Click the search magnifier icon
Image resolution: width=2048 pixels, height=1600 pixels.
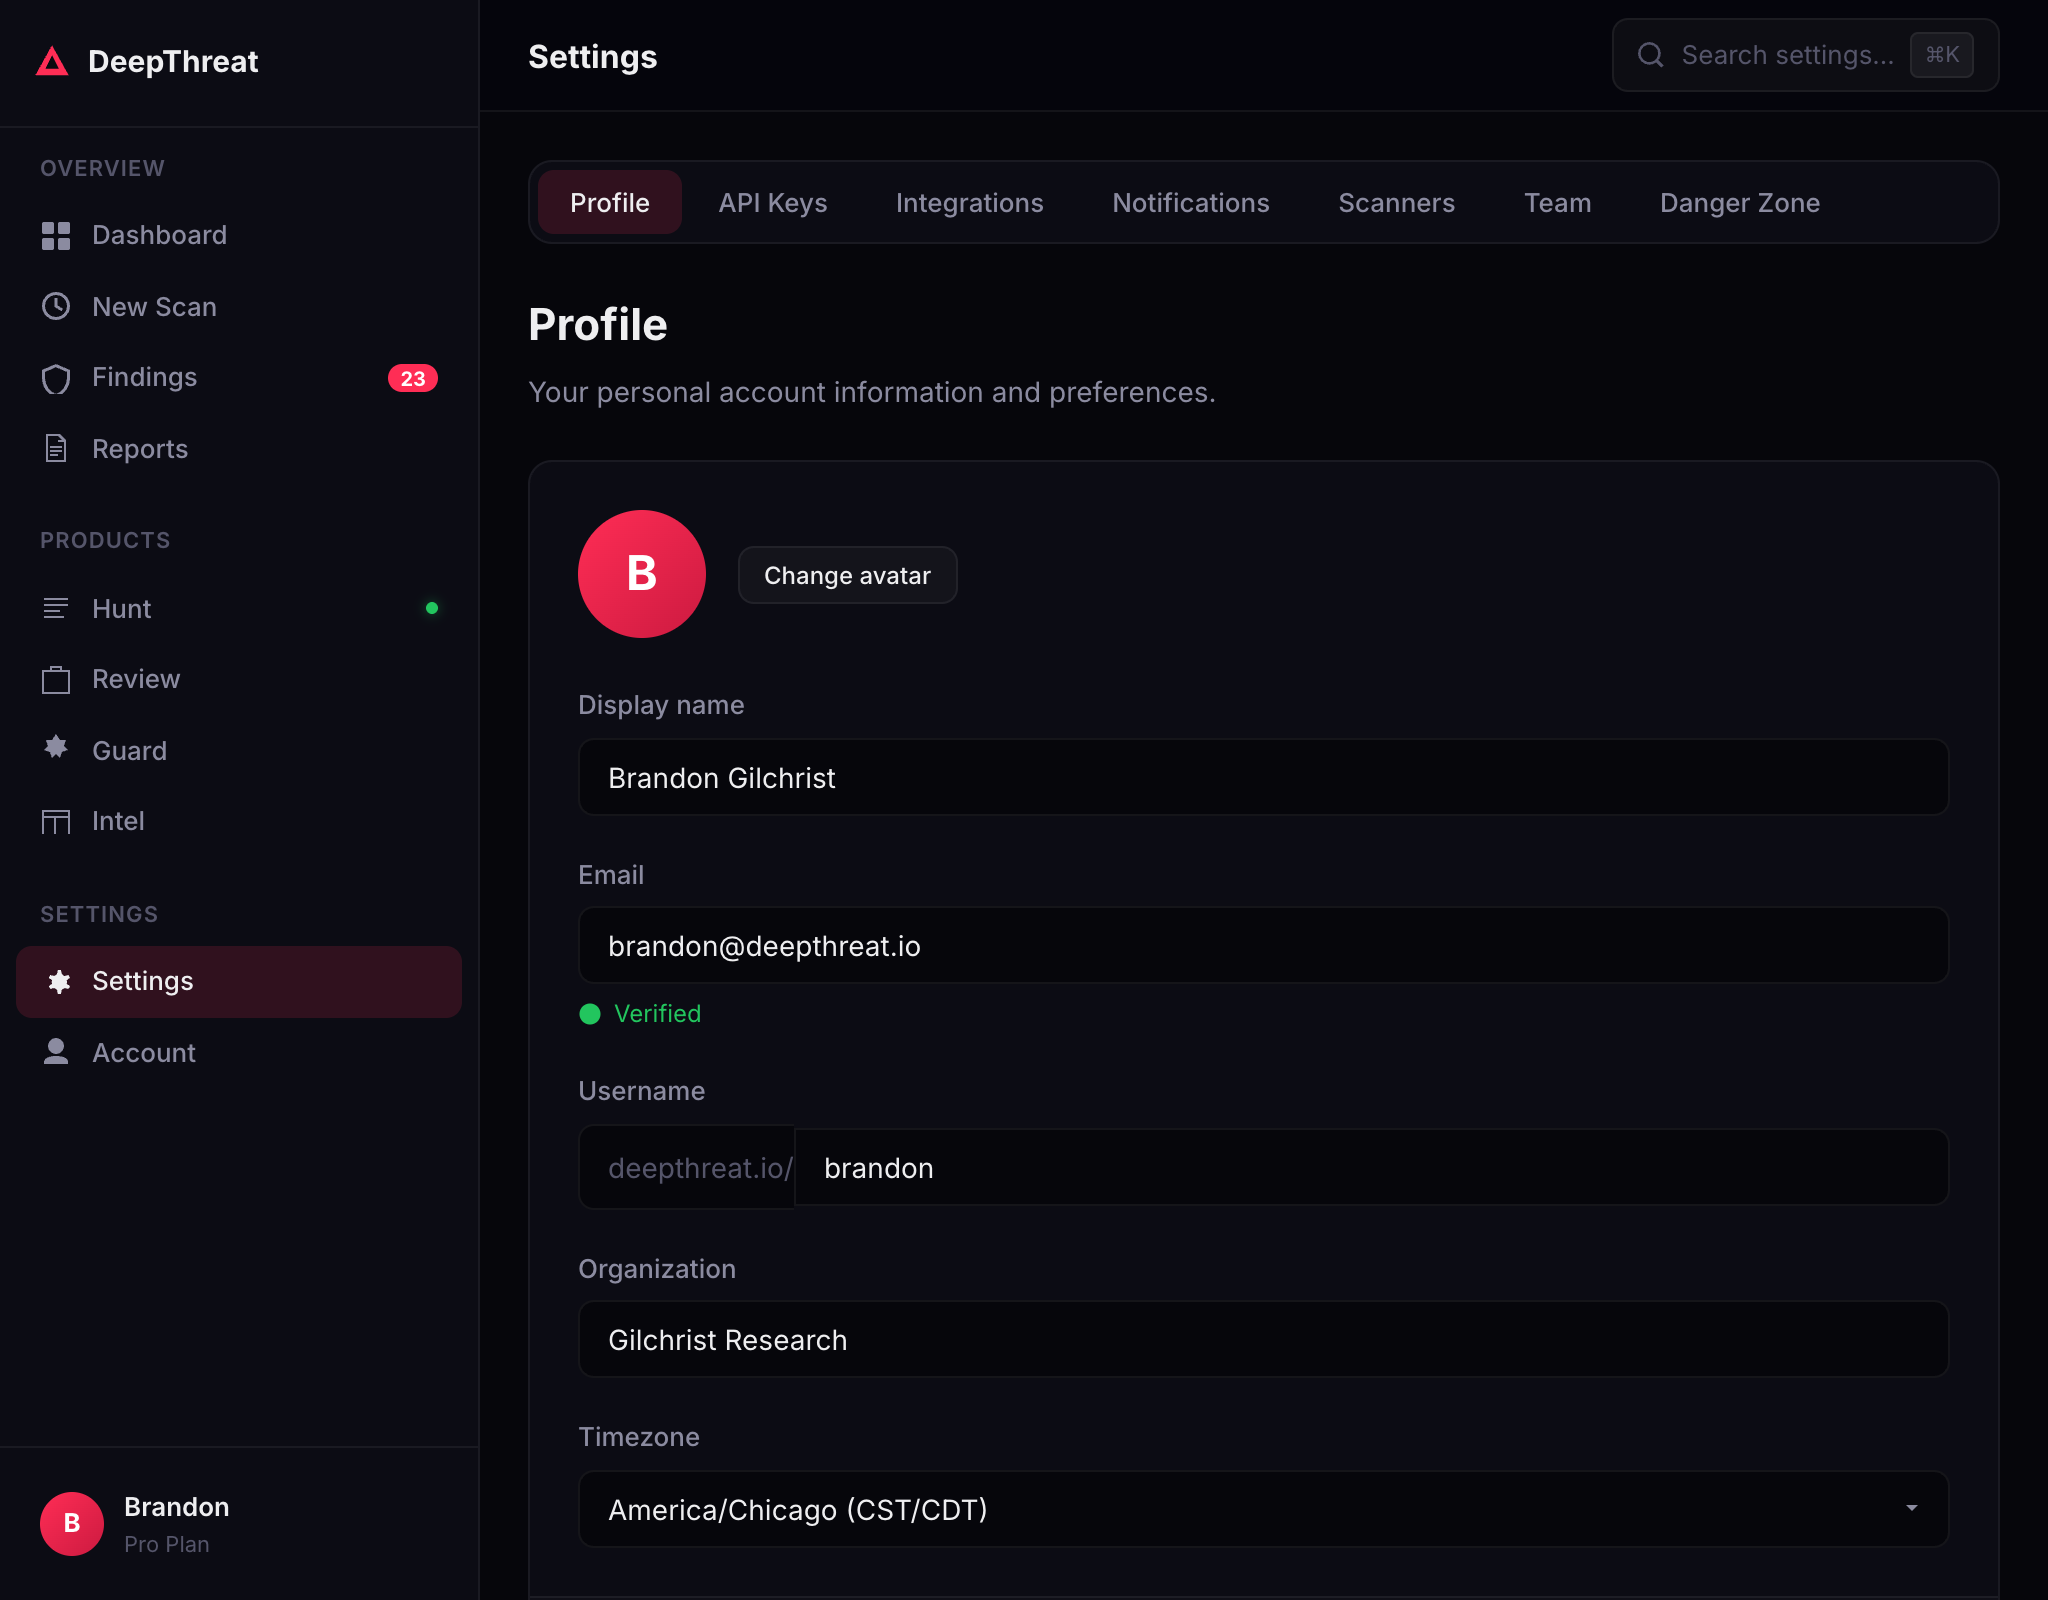pos(1650,55)
